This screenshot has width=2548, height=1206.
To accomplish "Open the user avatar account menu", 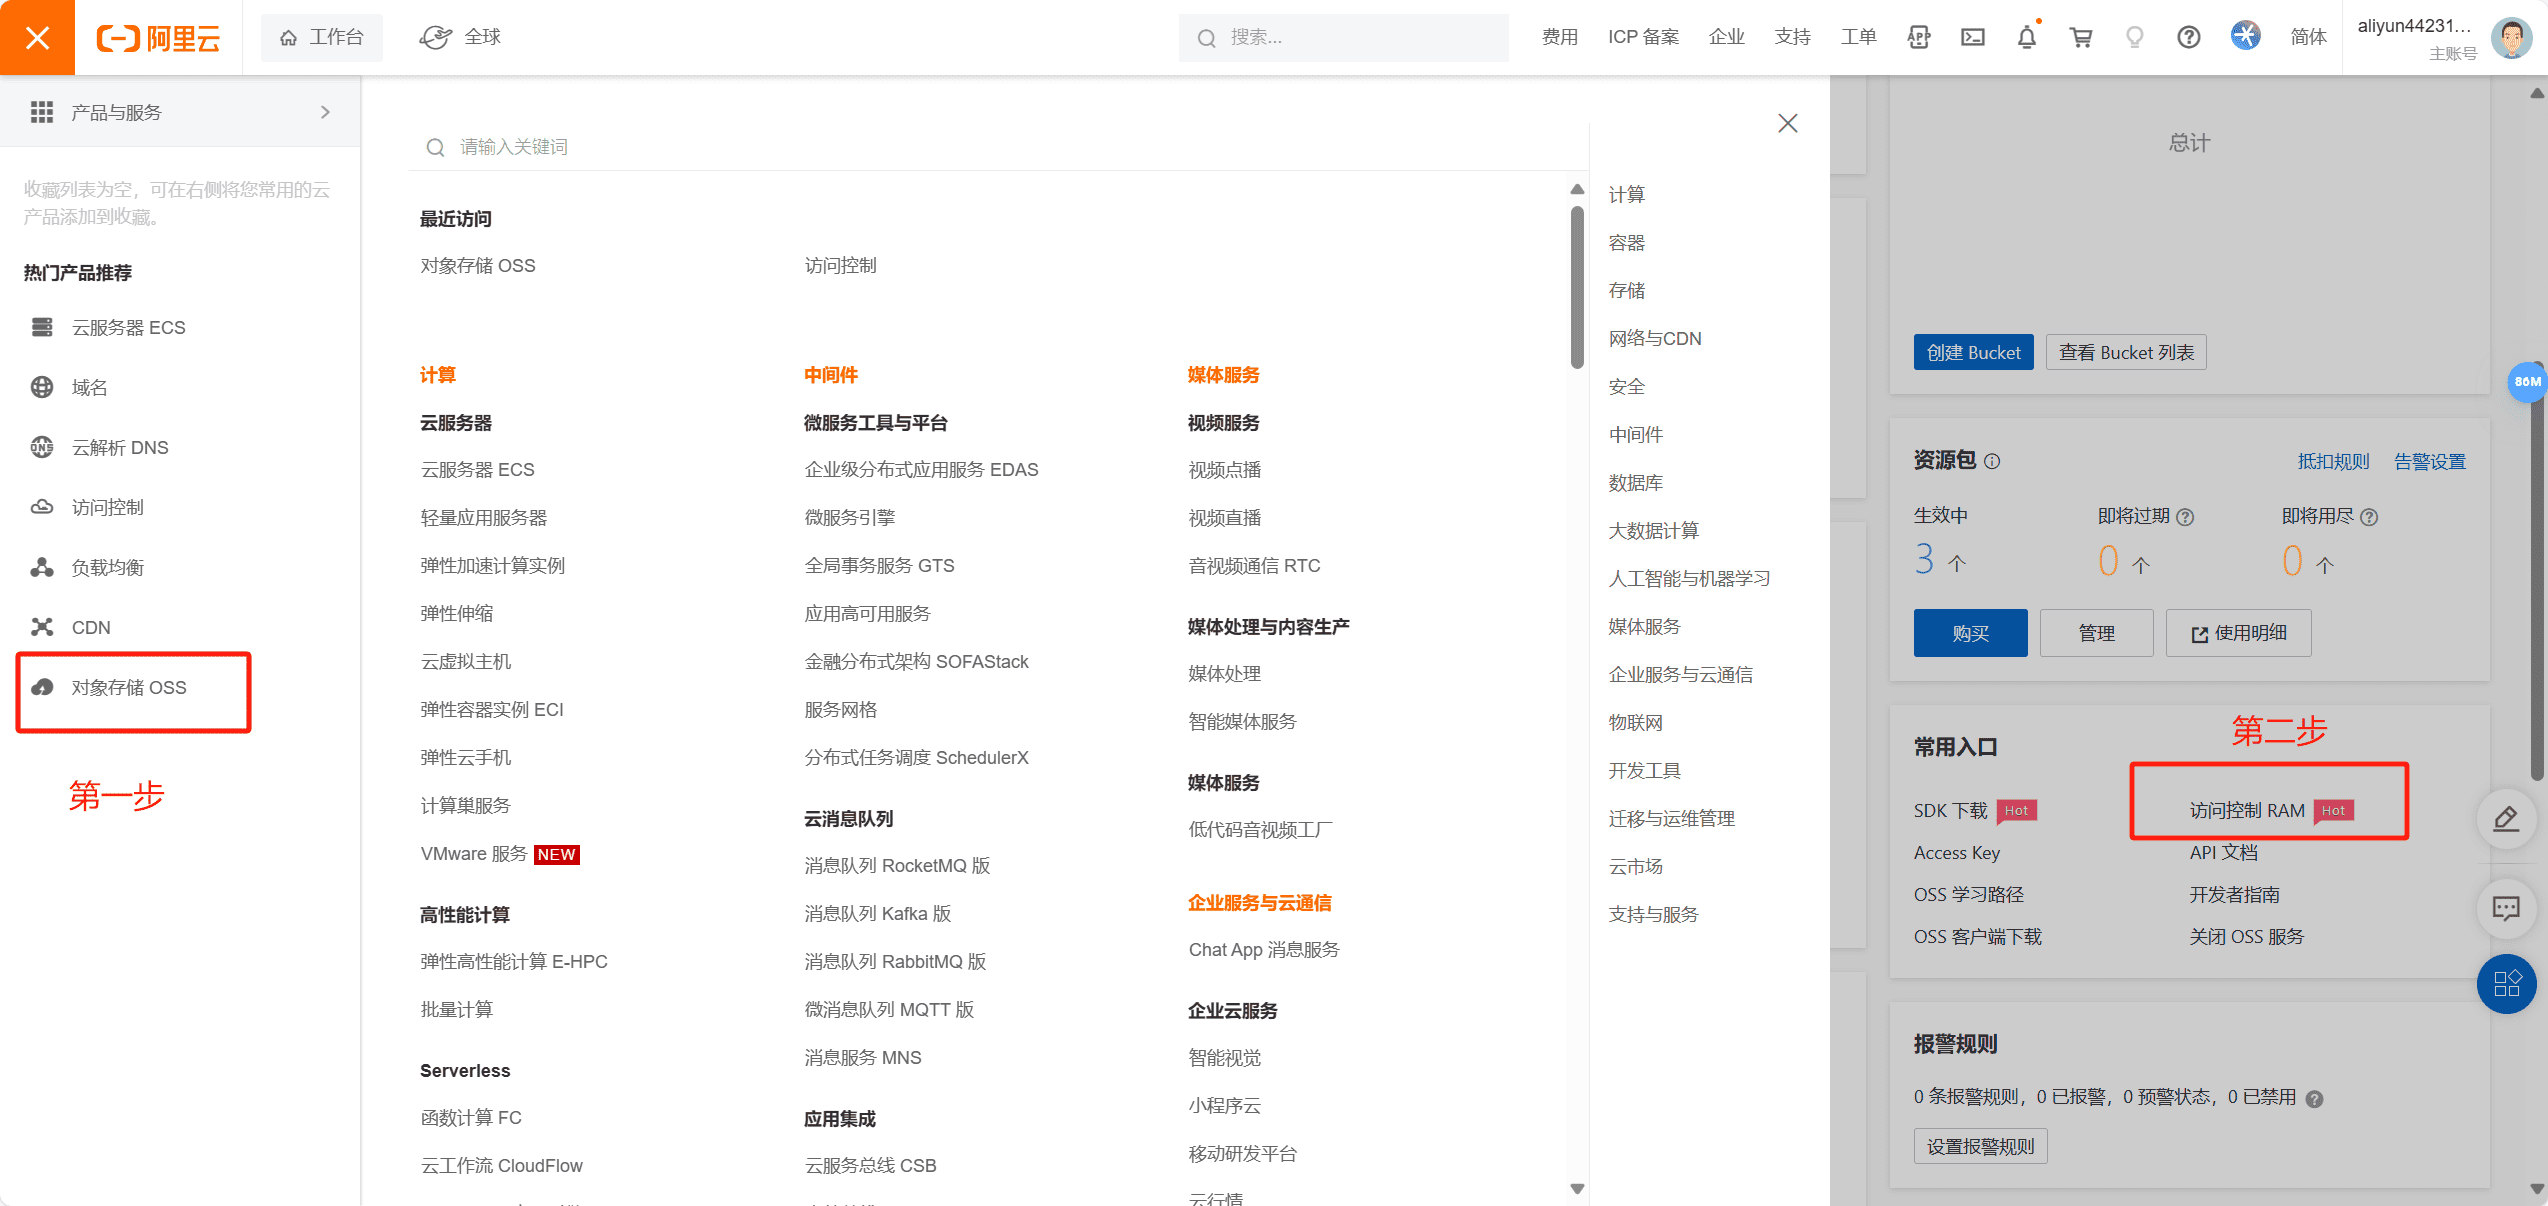I will coord(2510,37).
